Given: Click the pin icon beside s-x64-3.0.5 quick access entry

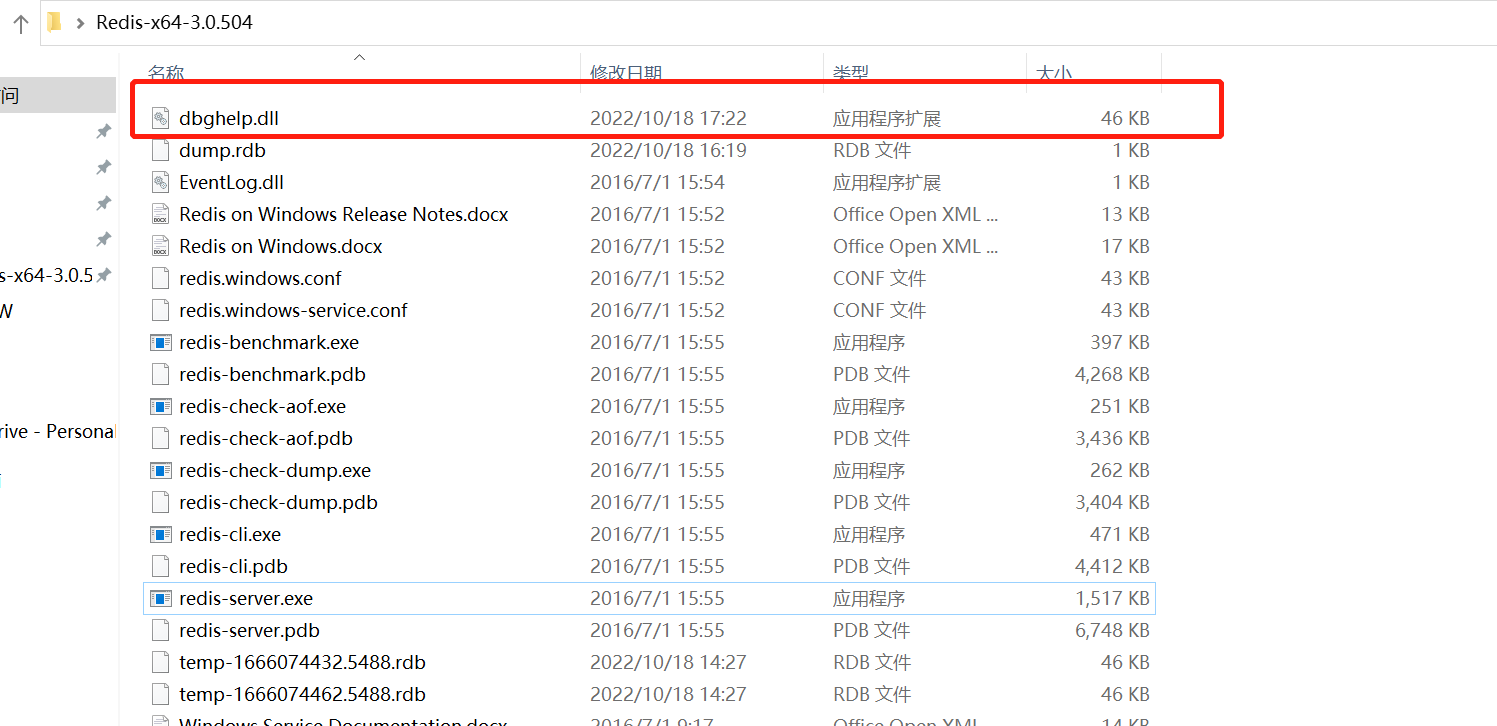Looking at the screenshot, I should 102,275.
